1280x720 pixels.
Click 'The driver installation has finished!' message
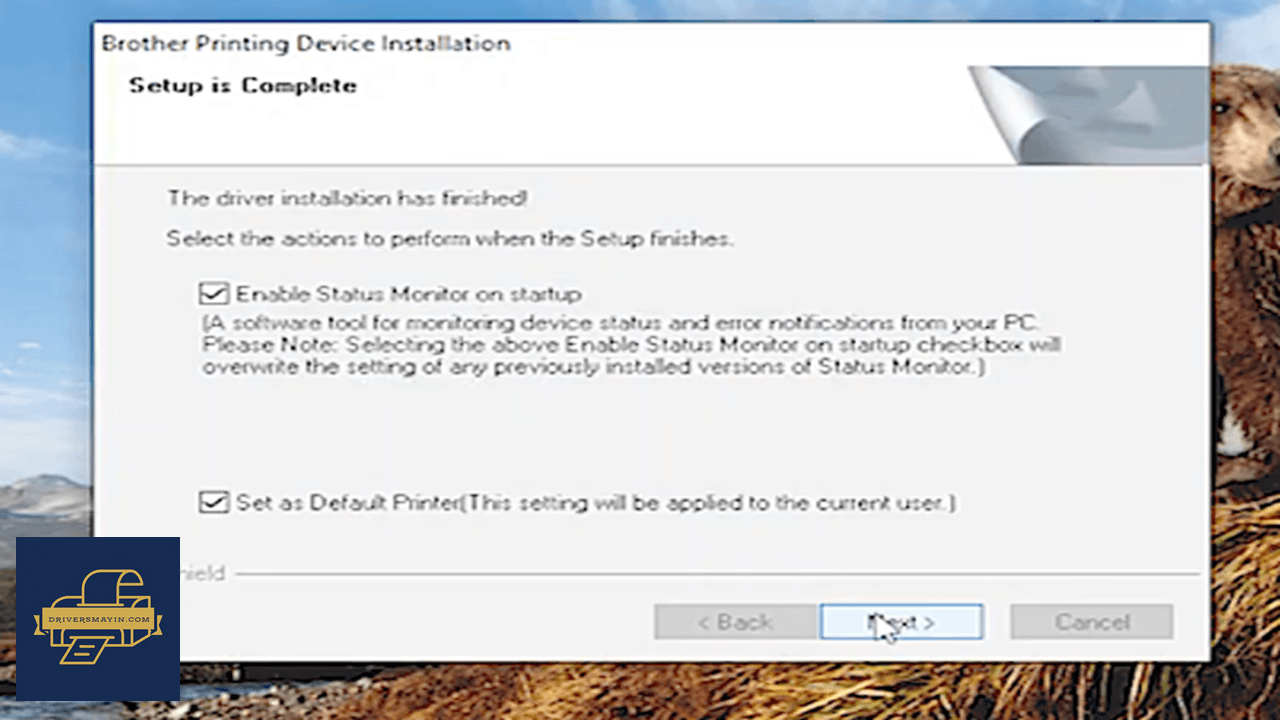pos(347,198)
